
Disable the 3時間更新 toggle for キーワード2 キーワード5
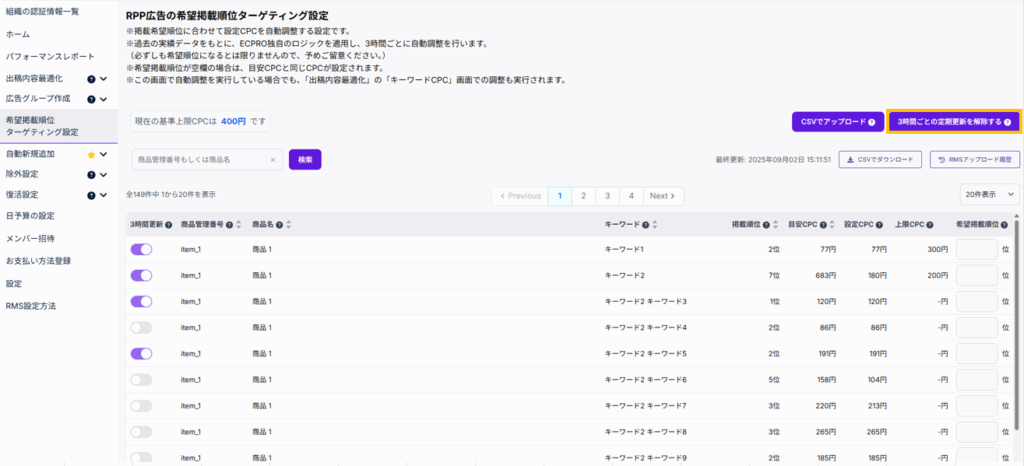[x=141, y=353]
